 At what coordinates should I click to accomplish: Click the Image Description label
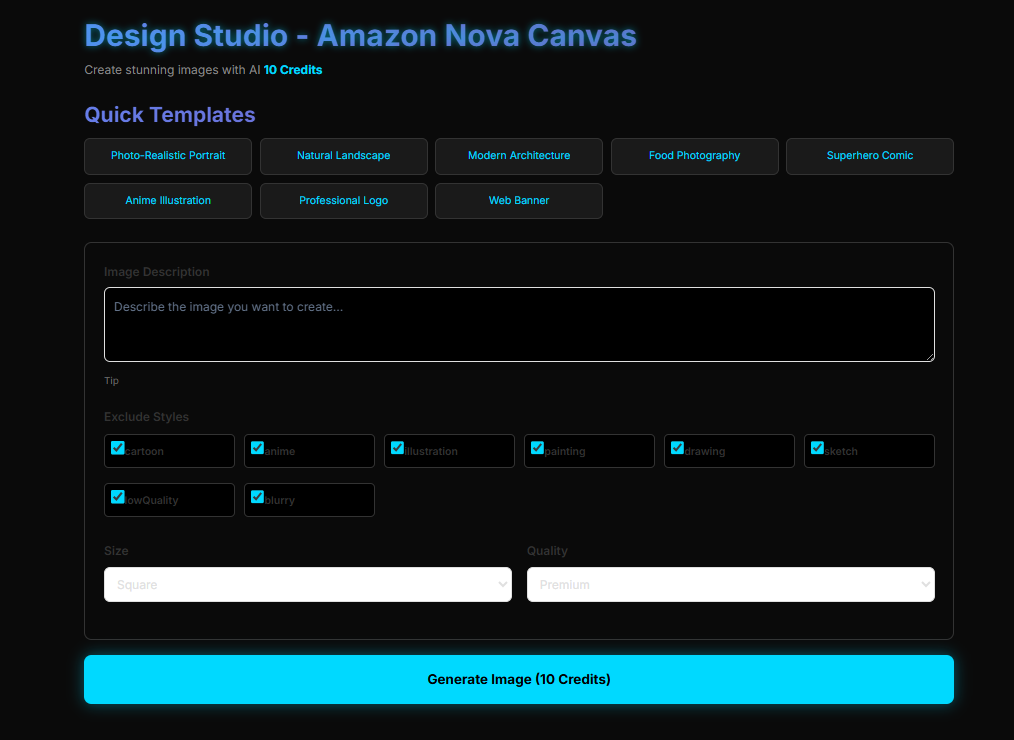[x=156, y=272]
